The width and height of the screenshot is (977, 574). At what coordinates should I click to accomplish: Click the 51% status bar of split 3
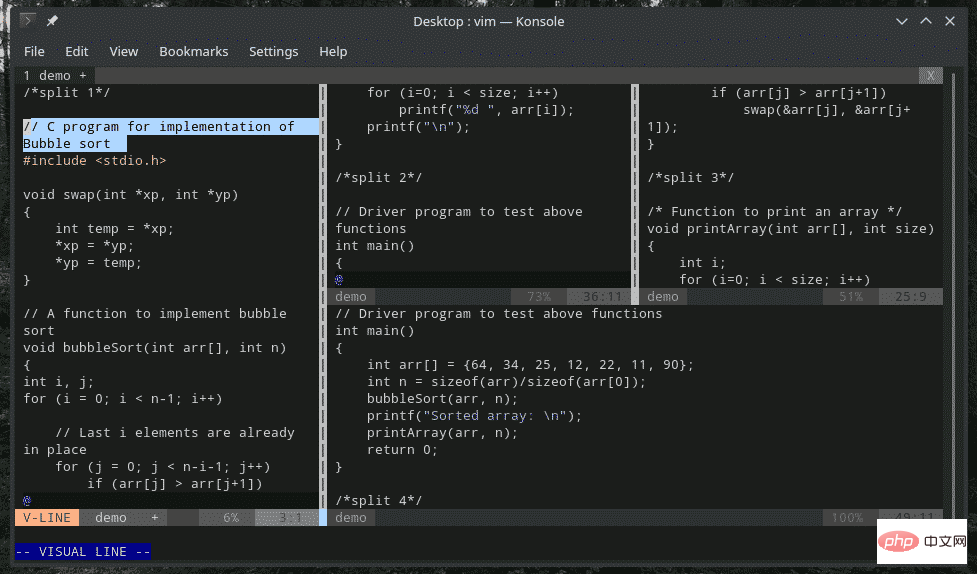click(850, 296)
